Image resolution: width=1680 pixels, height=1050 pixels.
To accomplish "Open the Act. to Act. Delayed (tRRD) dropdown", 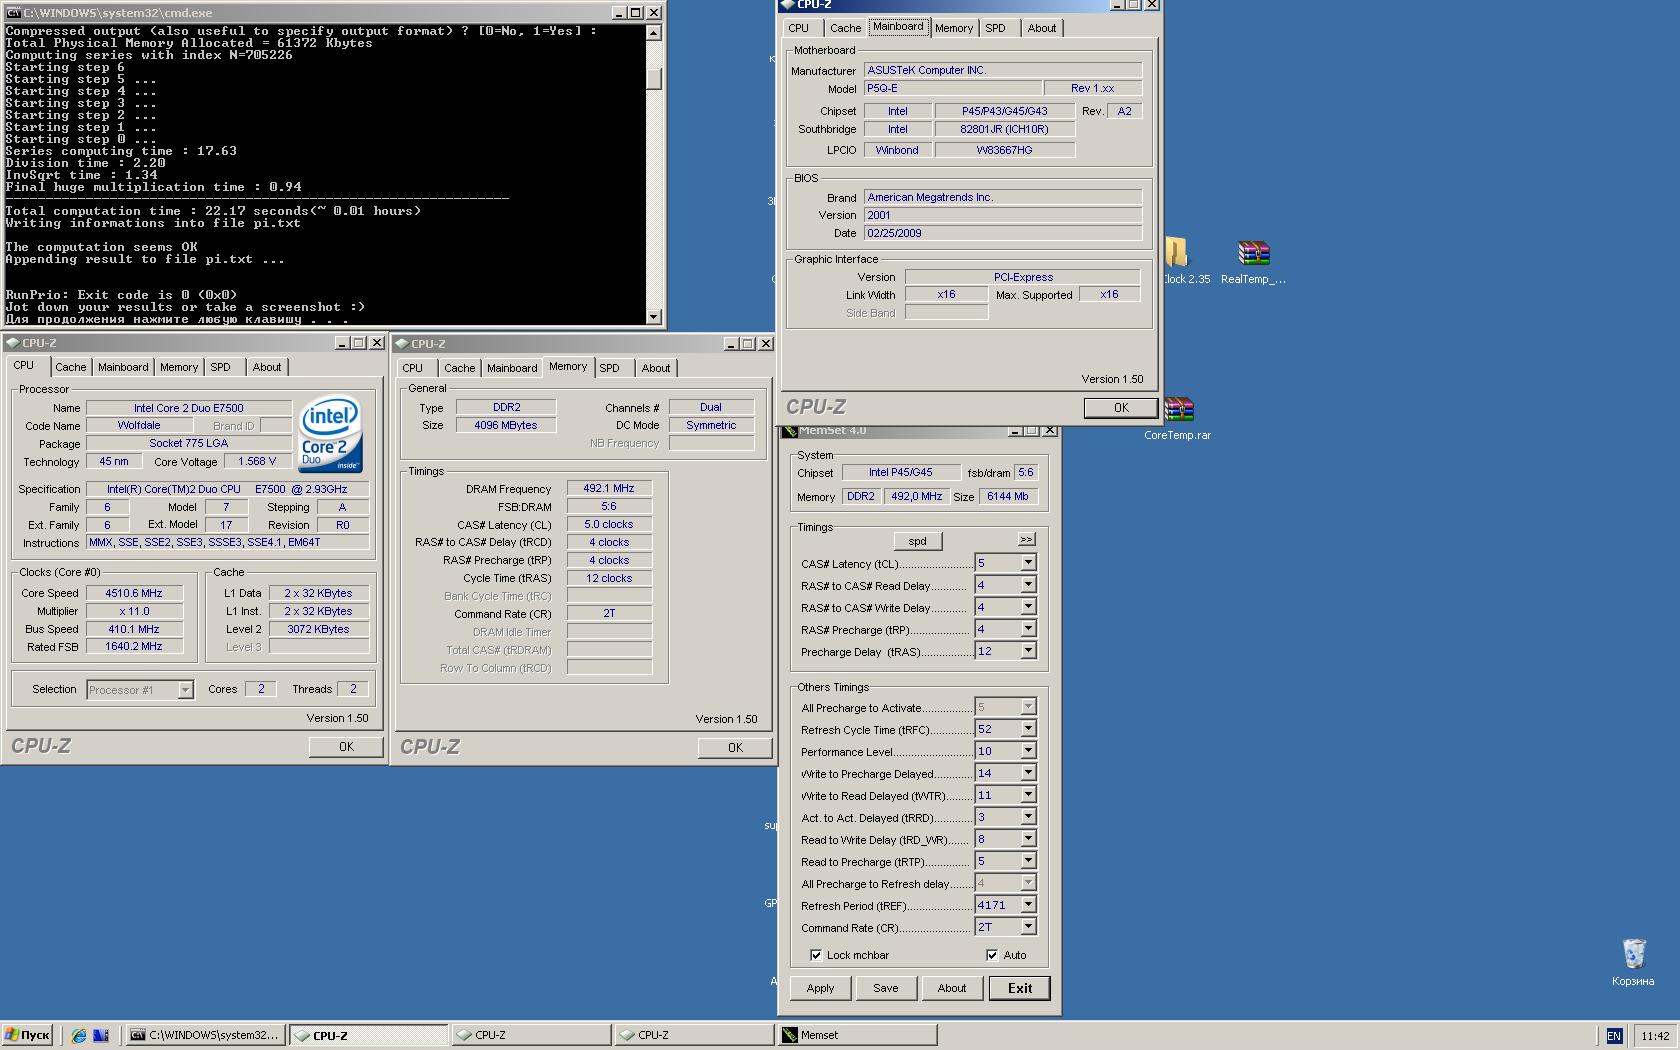I will (x=1027, y=817).
